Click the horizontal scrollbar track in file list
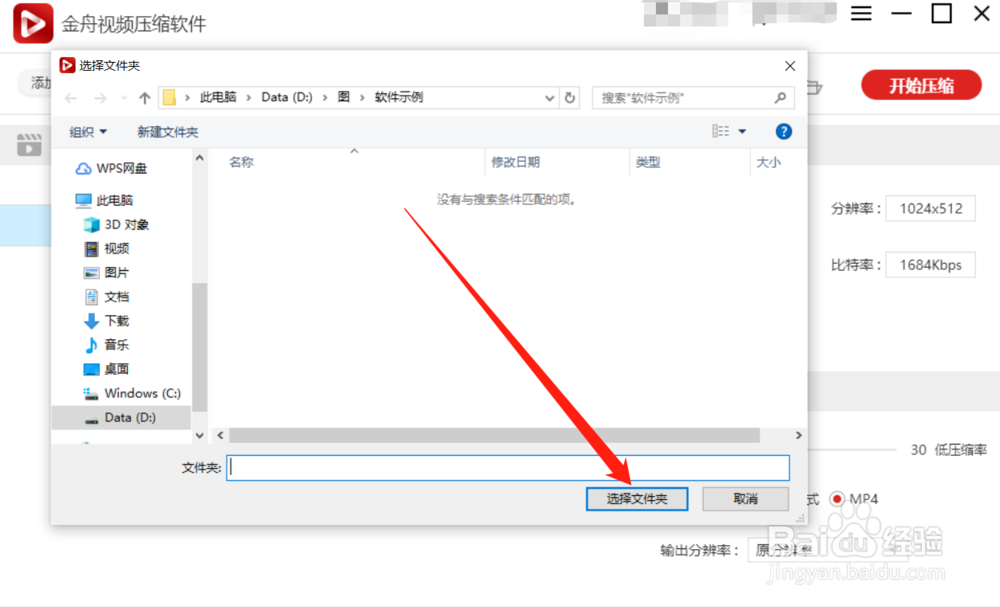This screenshot has height=607, width=1000. point(494,435)
